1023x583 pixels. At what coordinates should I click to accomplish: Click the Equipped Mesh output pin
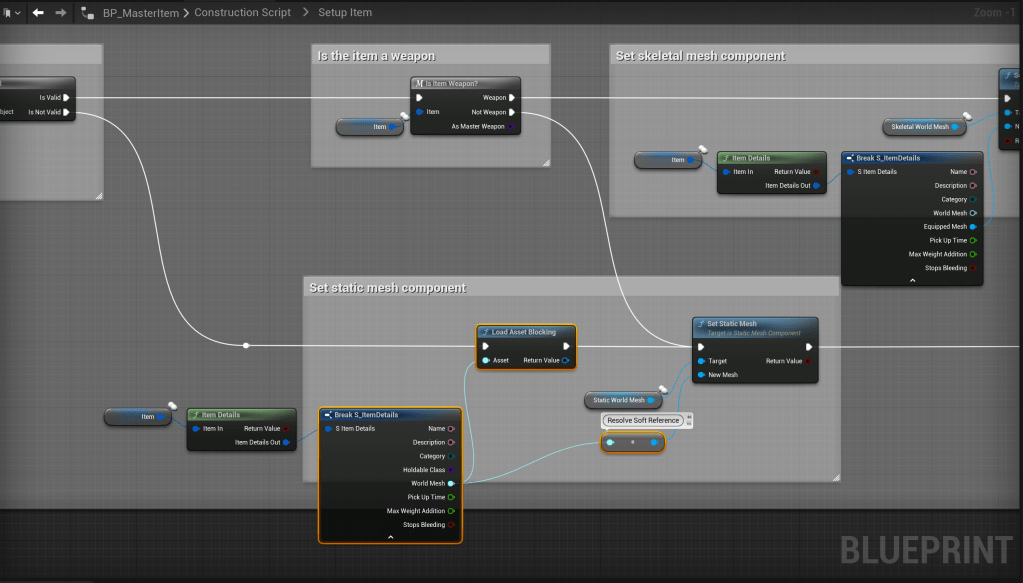pos(973,227)
